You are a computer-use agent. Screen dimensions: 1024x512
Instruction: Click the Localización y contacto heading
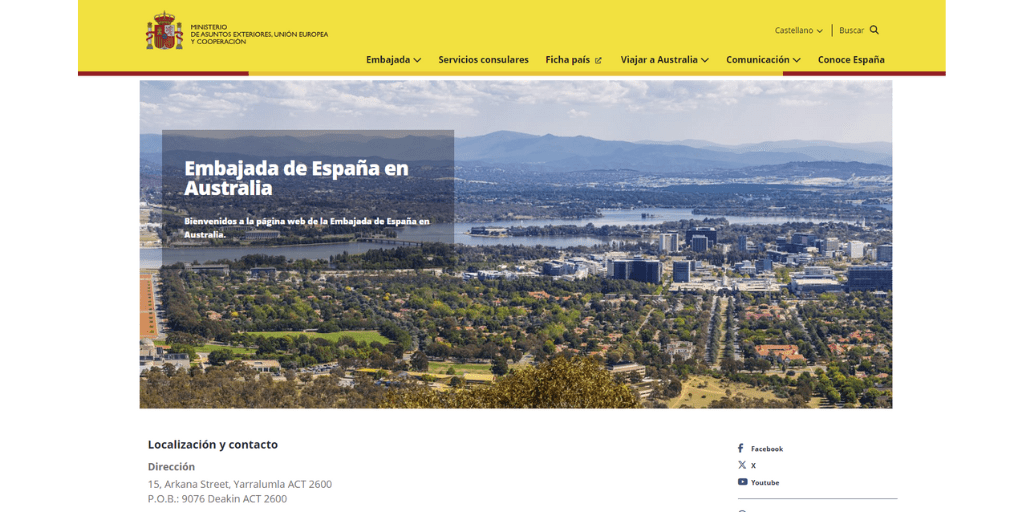pos(213,445)
